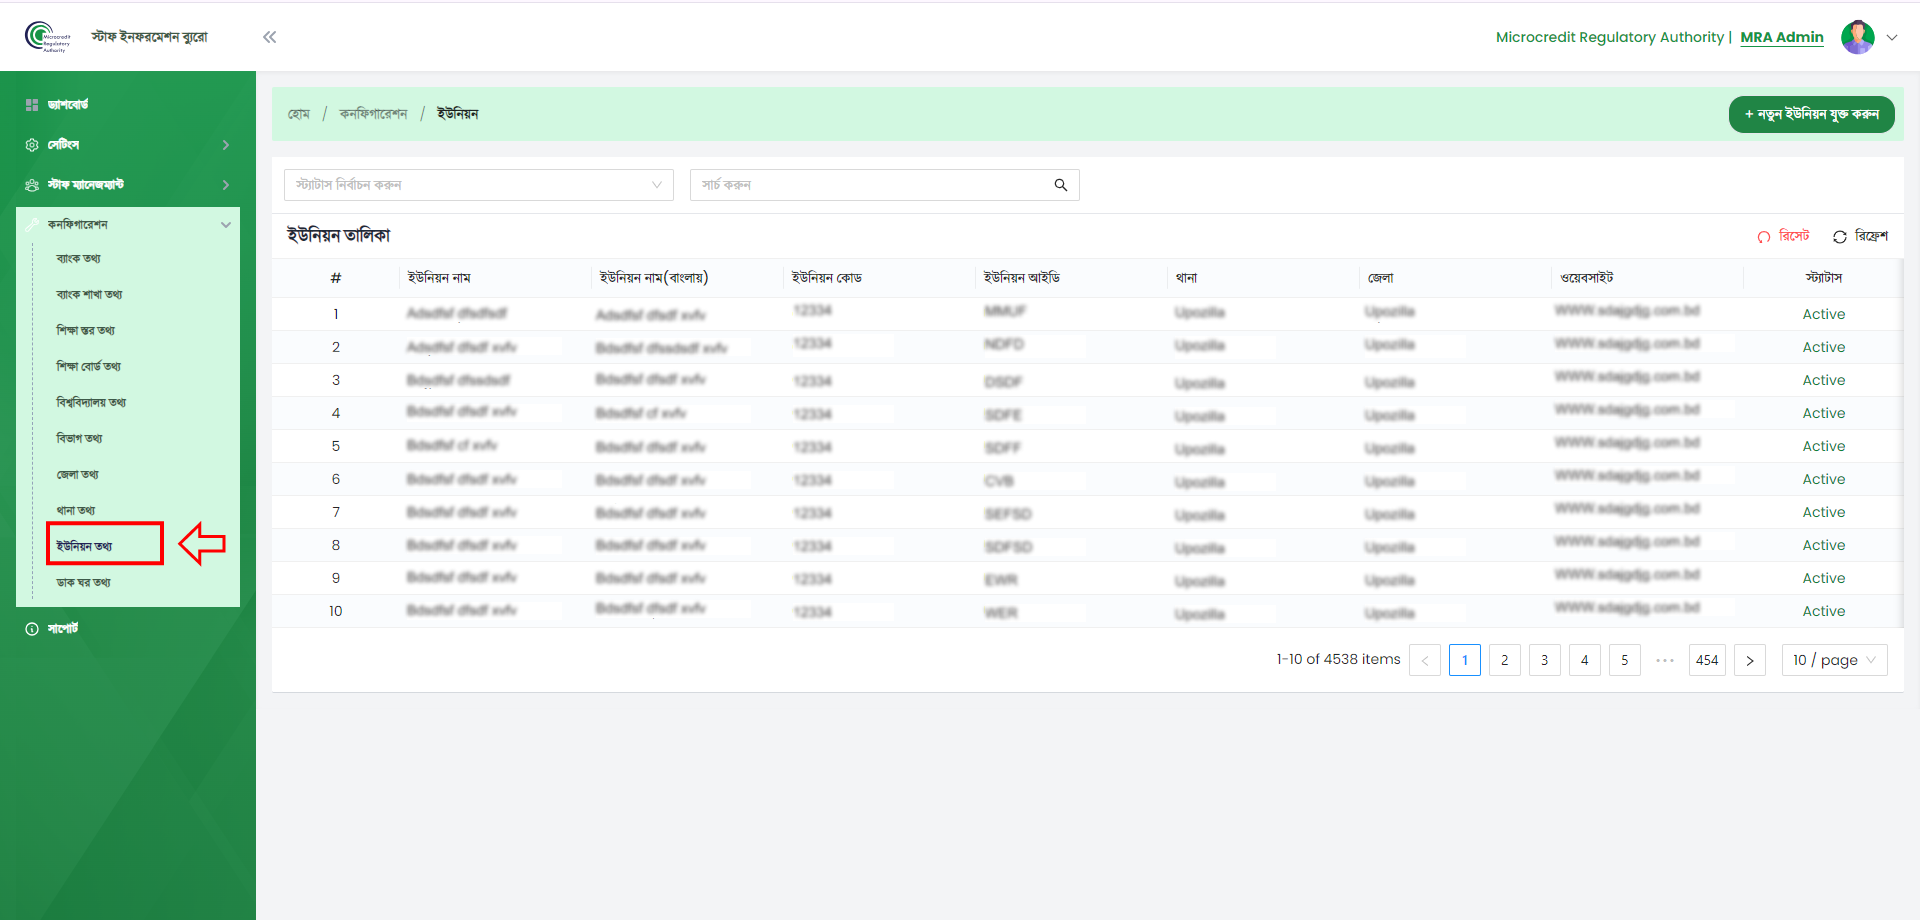1920x920 pixels.
Task: Open ব্যাংক তথ্য submenu item
Action: pos(79,258)
